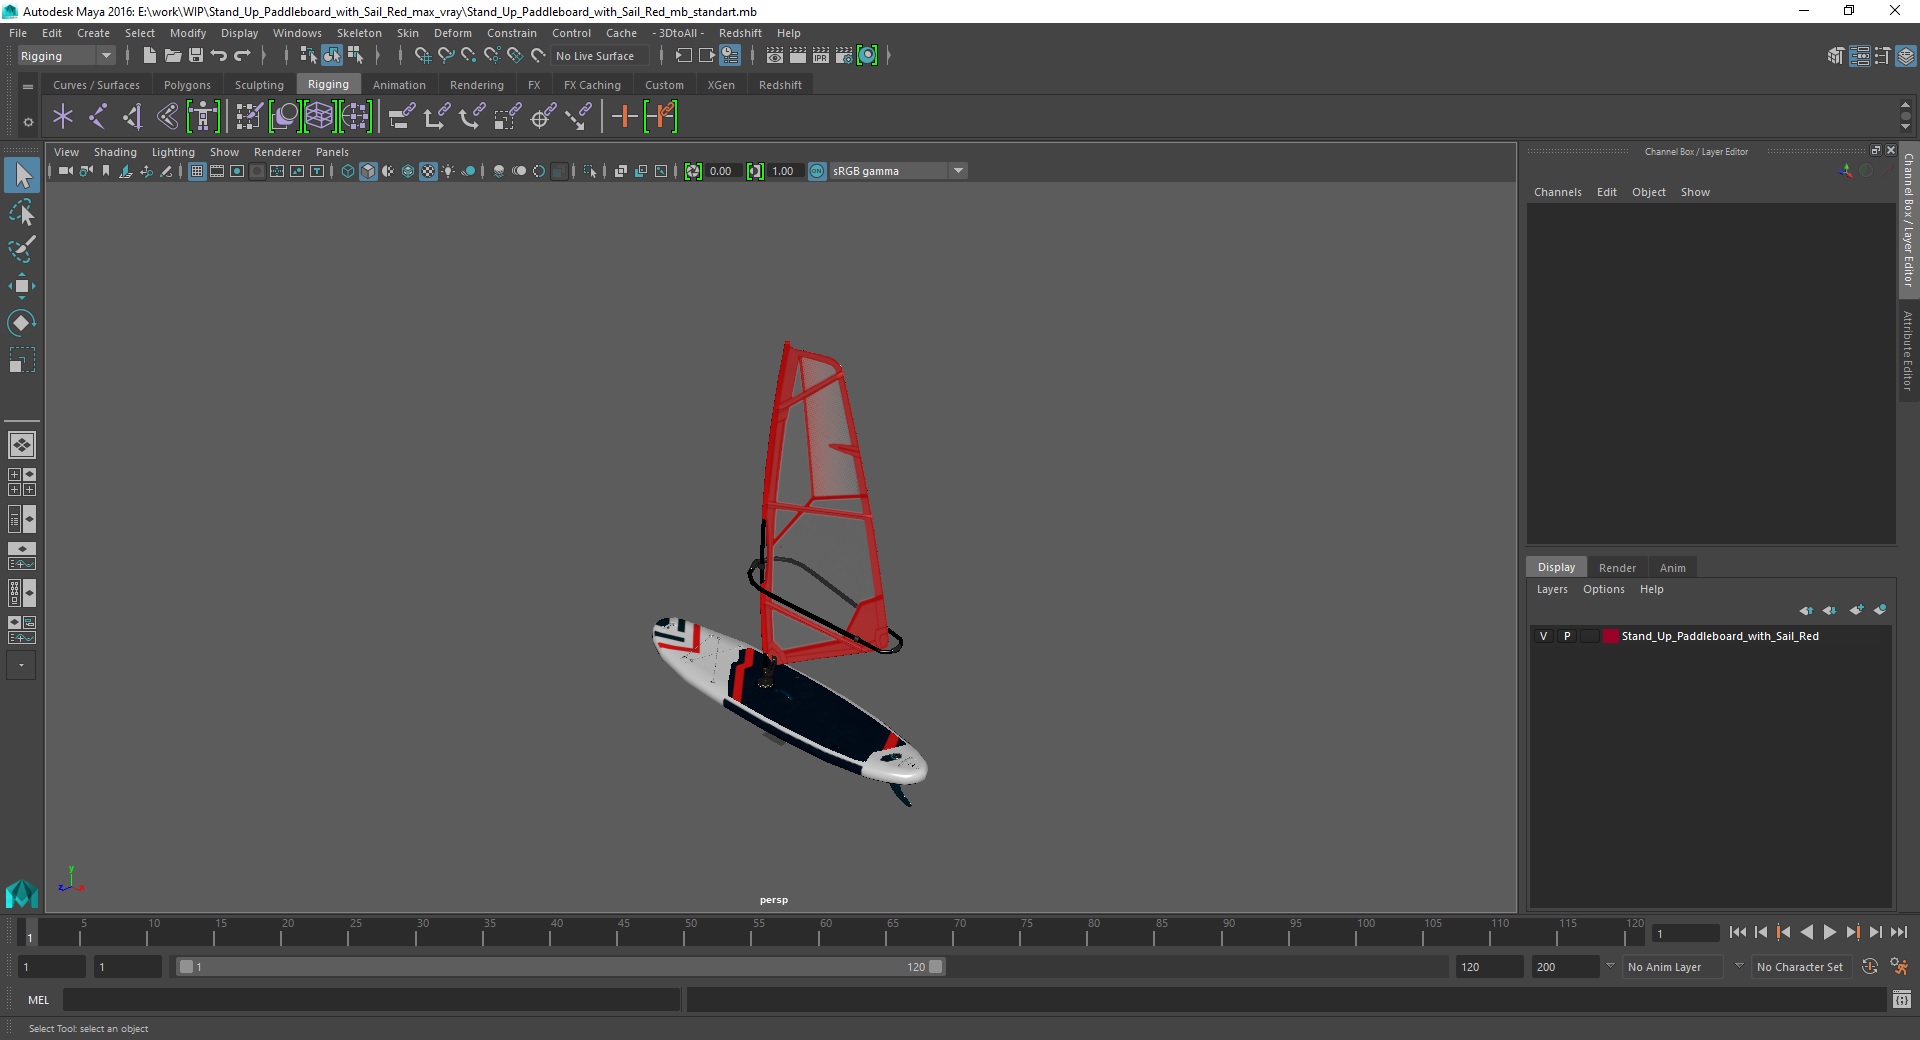Viewport: 1920px width, 1040px height.
Task: Go to start of playback range
Action: [1737, 932]
